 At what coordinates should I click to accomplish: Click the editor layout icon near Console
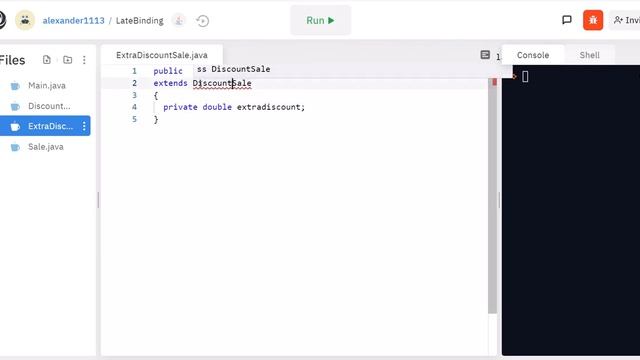(485, 55)
